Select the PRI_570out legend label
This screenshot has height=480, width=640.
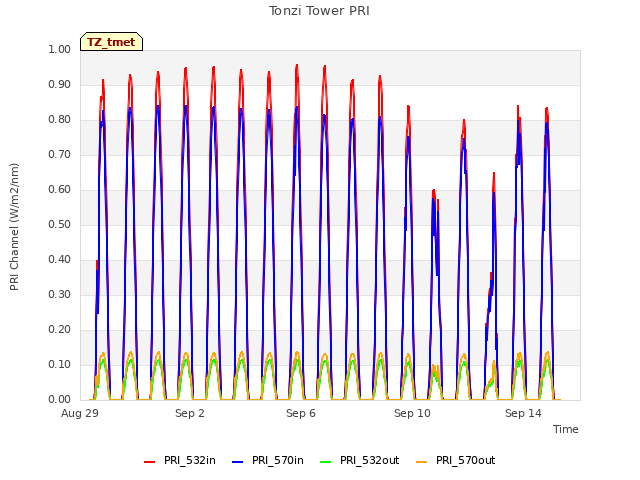(x=465, y=460)
